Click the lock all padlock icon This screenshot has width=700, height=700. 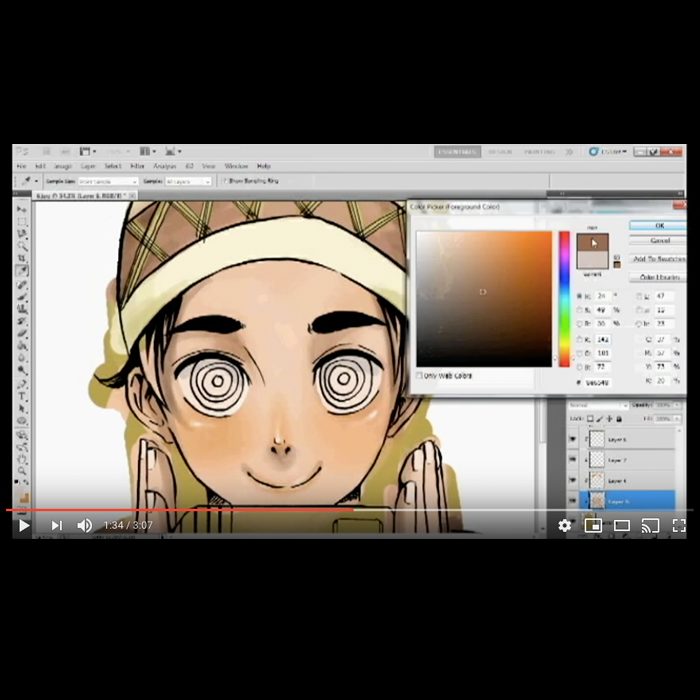[x=619, y=419]
